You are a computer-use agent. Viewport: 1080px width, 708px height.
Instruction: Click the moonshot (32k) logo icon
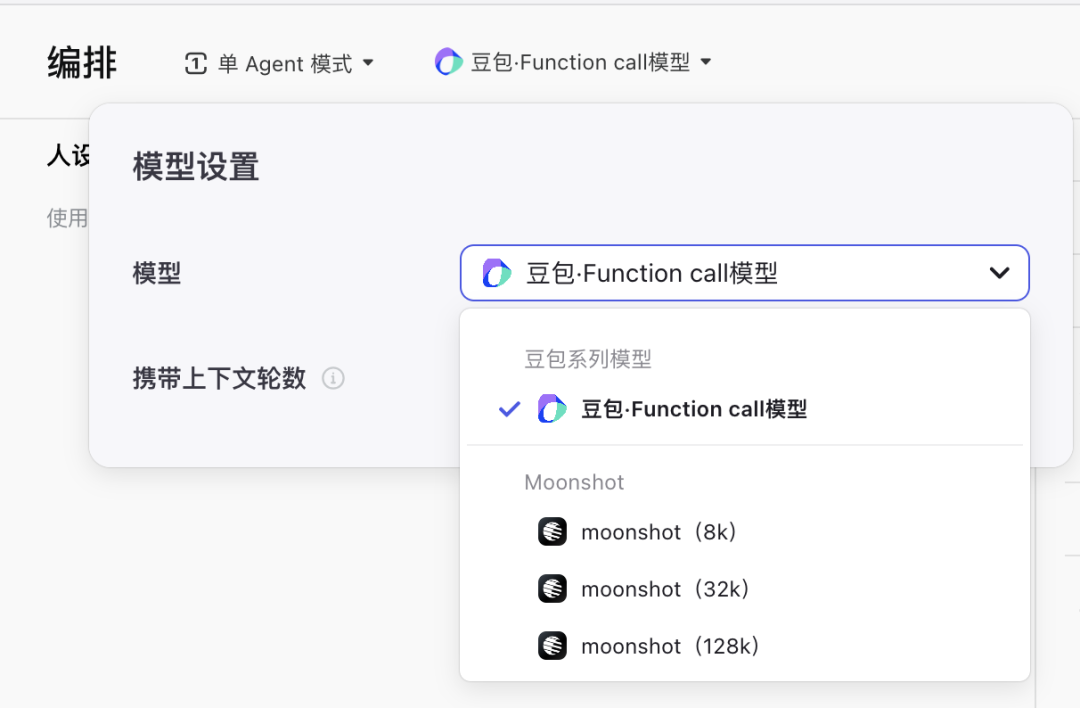click(x=552, y=589)
